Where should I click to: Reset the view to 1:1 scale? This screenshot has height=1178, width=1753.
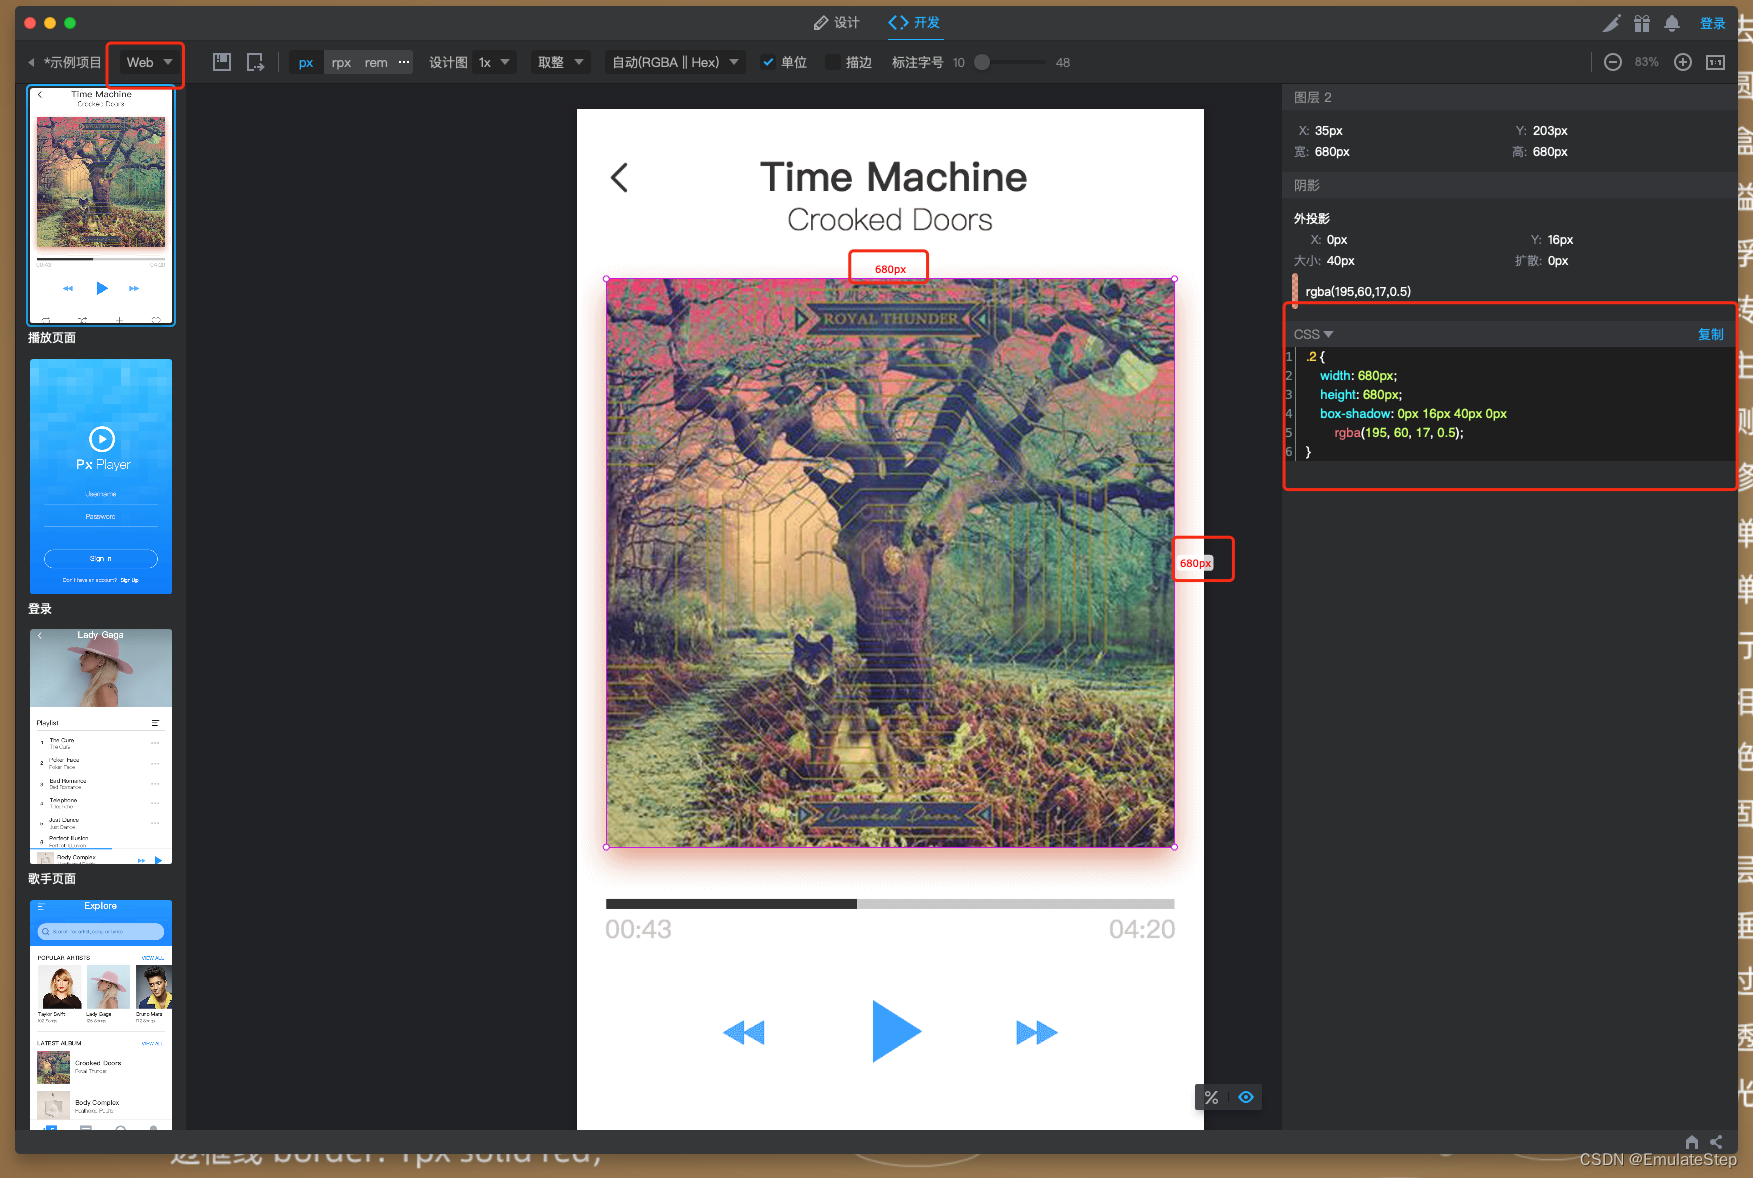(1716, 62)
